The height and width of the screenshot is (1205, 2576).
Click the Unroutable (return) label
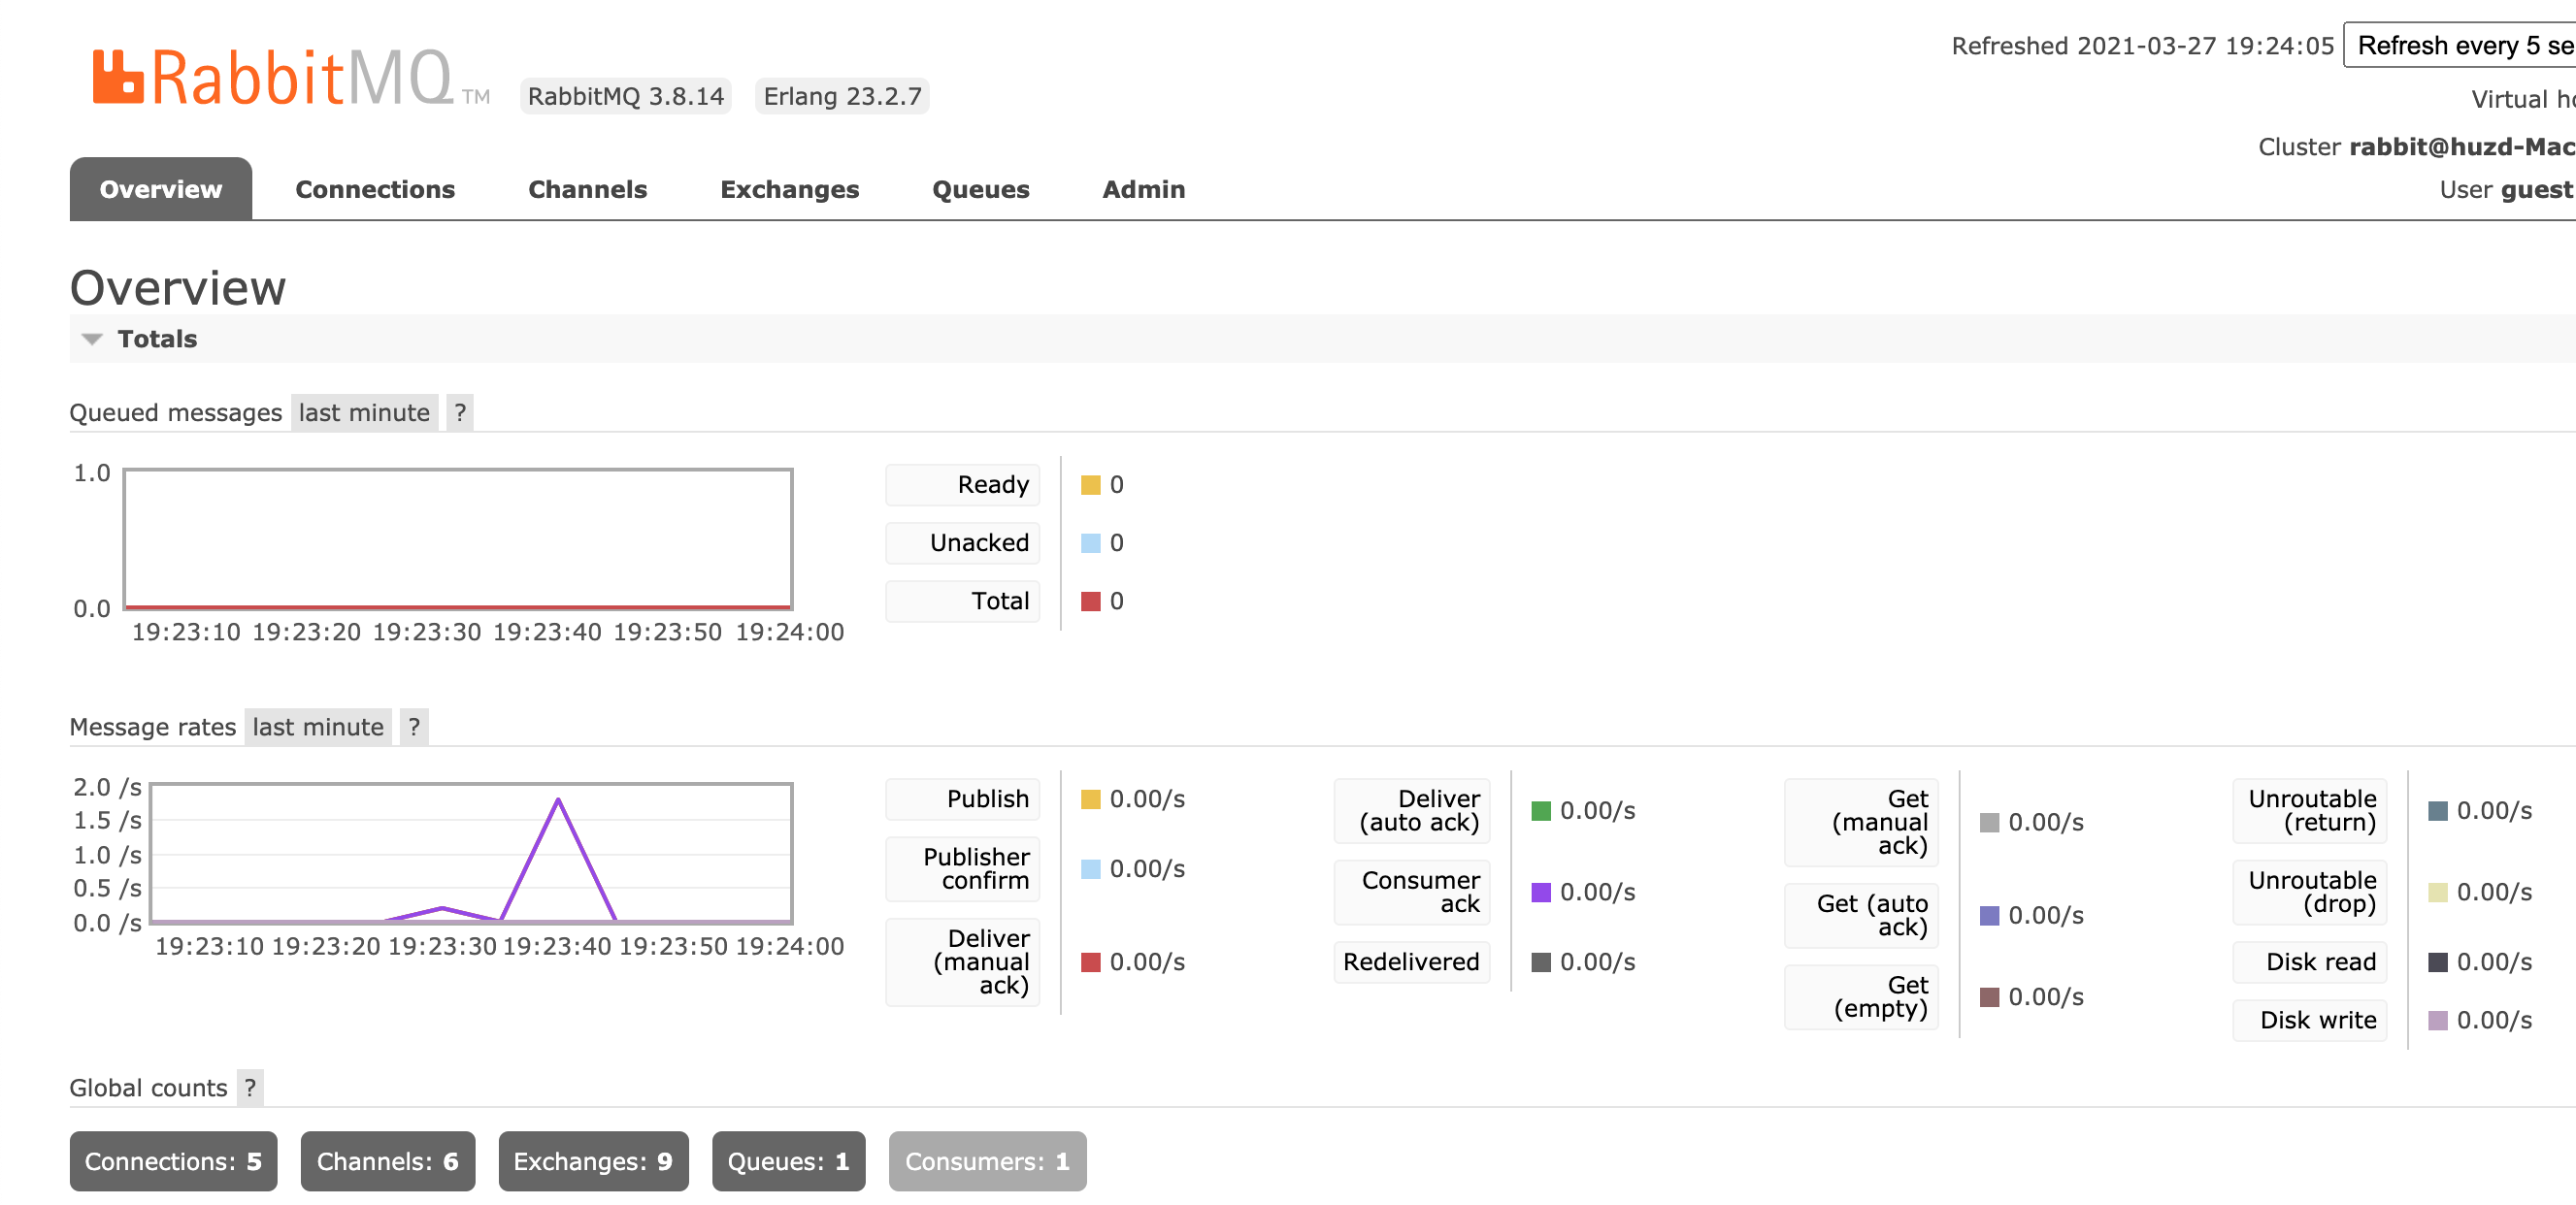pos(2310,811)
